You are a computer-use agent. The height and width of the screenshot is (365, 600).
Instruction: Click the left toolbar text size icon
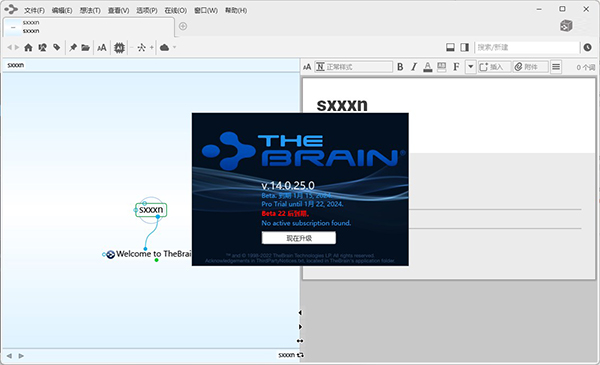pos(102,47)
